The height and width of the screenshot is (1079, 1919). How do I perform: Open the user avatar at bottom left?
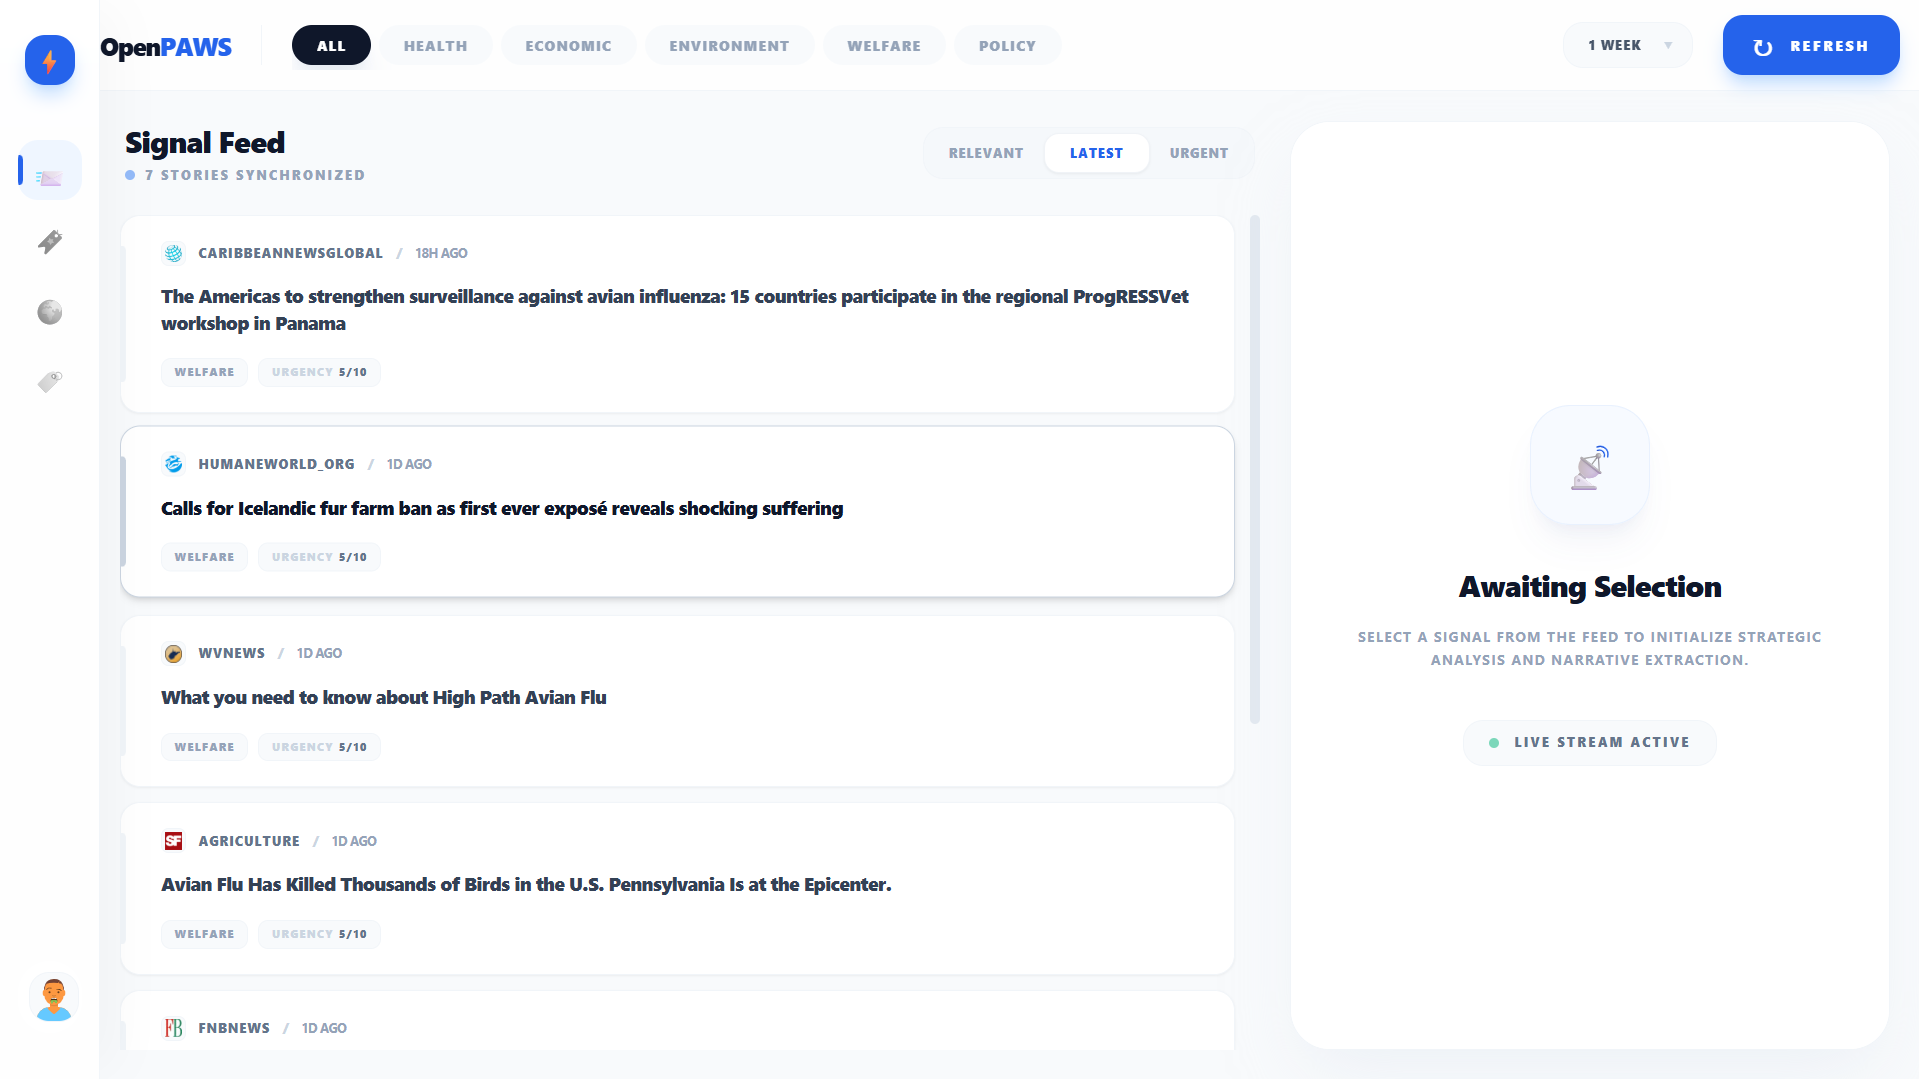pyautogui.click(x=54, y=998)
